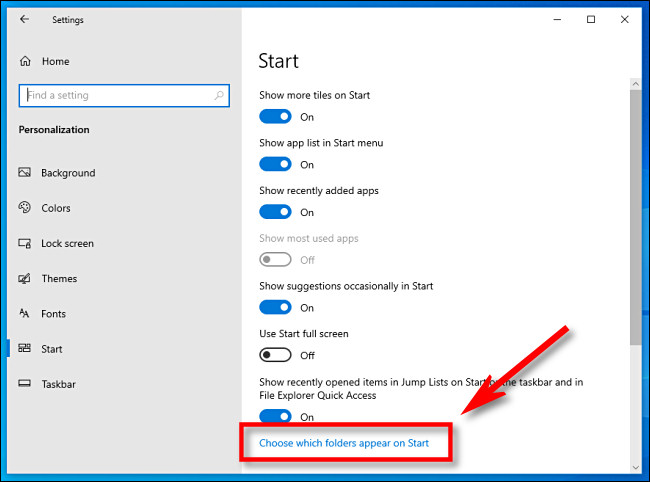This screenshot has height=482, width=650.
Task: Click the Home icon in sidebar
Action: [25, 61]
